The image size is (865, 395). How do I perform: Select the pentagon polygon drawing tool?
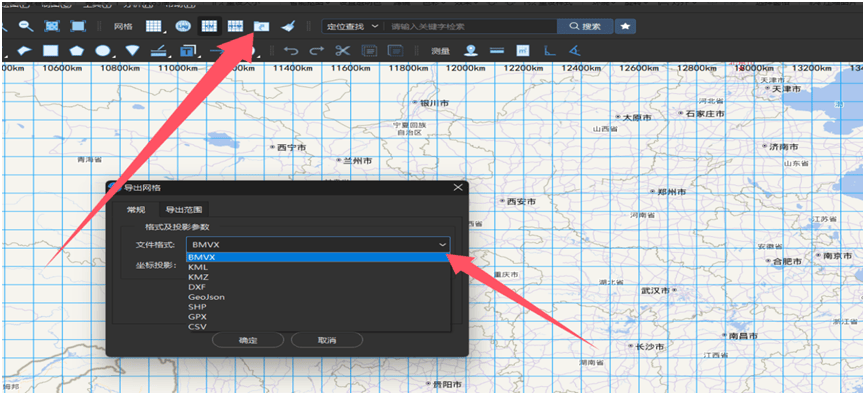[76, 51]
